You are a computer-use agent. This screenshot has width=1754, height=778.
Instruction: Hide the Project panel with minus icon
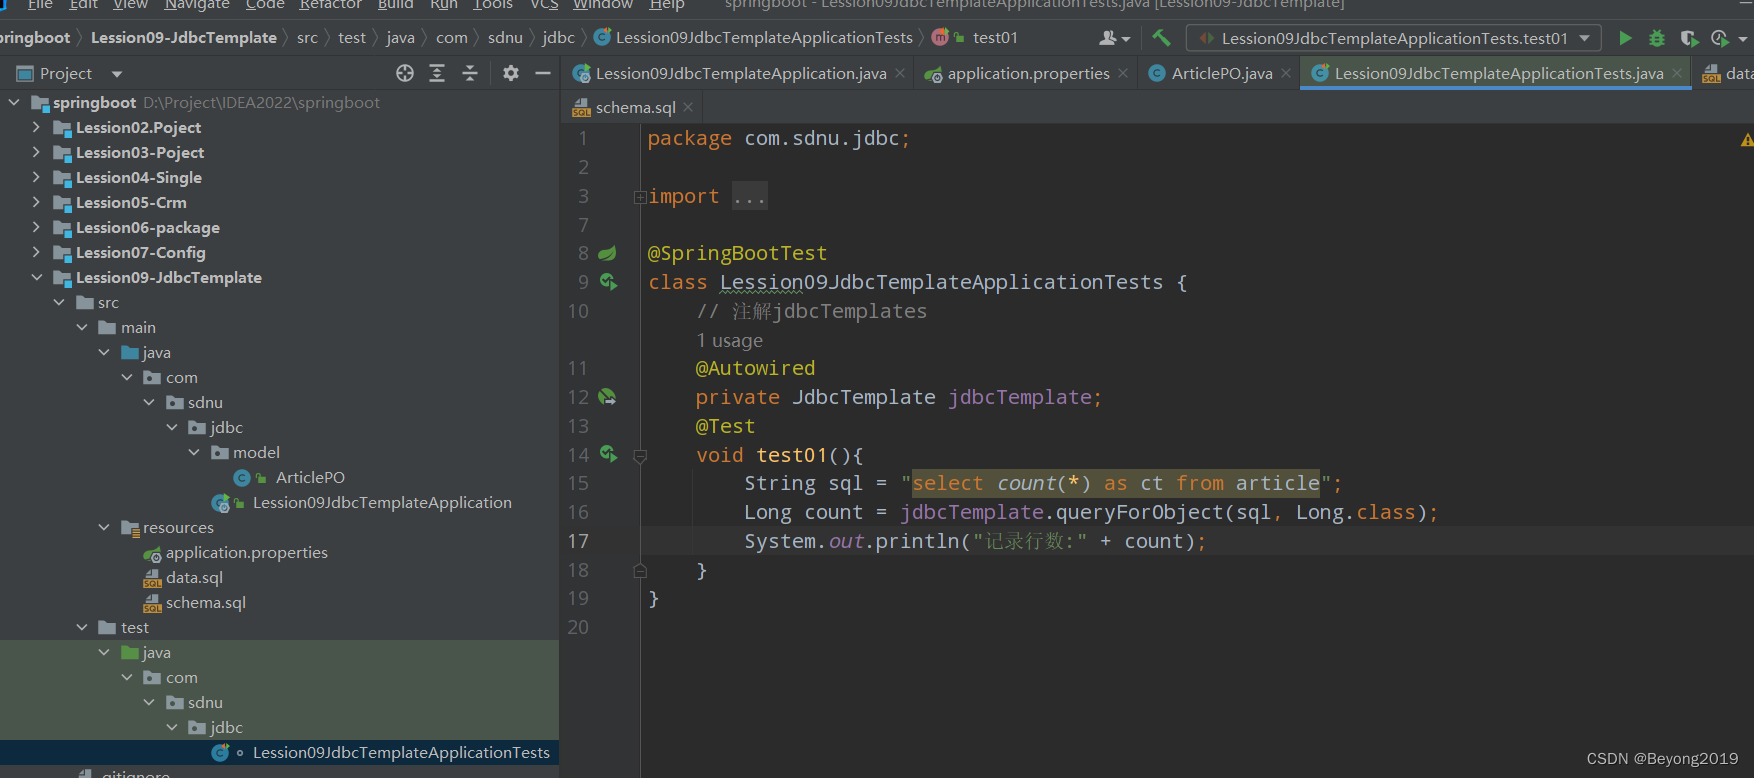coord(543,73)
